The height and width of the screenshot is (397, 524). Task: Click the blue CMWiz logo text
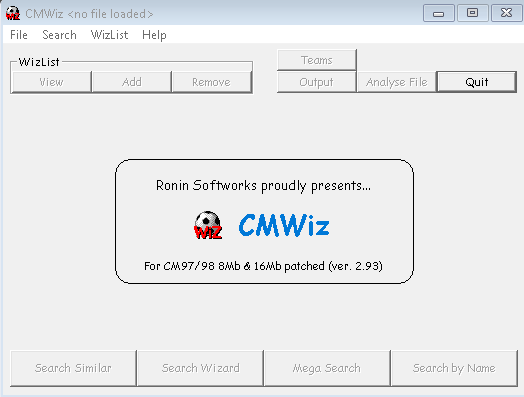(x=284, y=225)
